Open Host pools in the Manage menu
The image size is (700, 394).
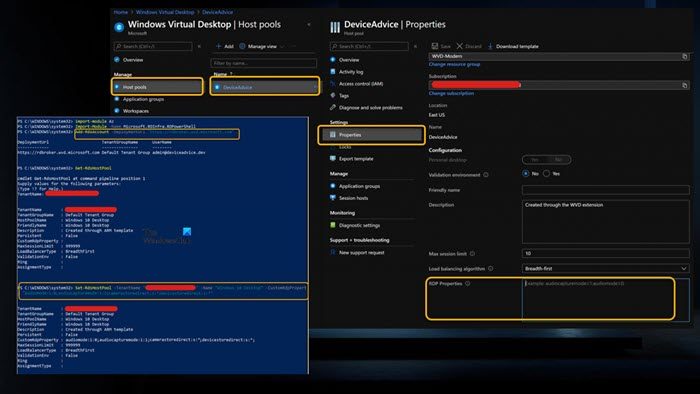(x=158, y=87)
